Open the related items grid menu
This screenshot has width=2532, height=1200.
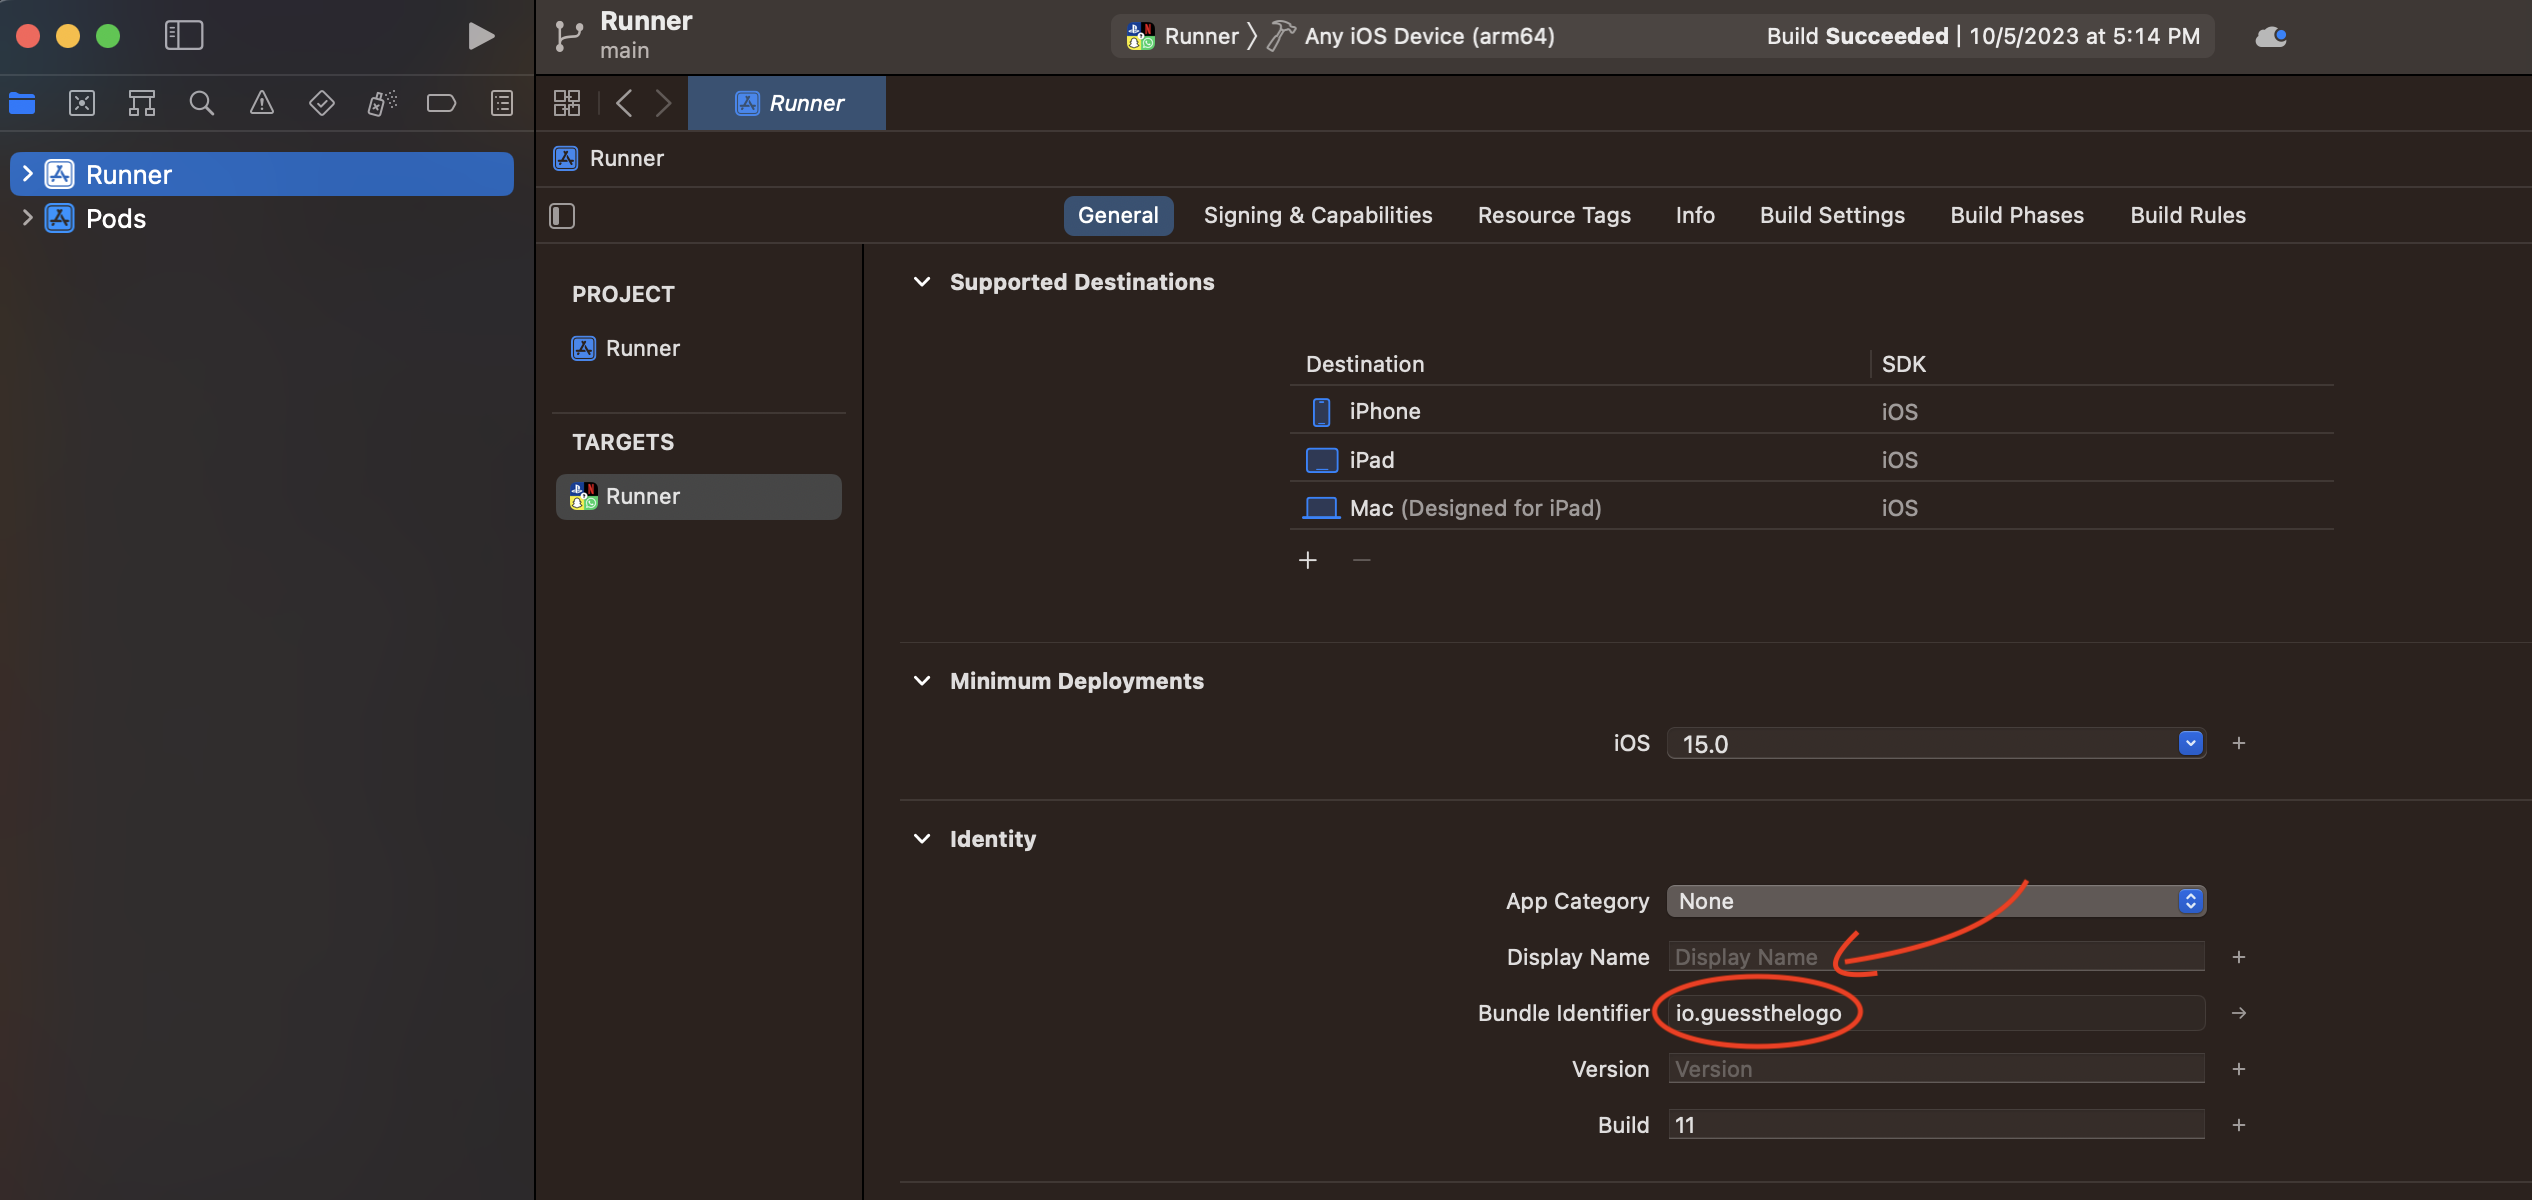coord(567,103)
